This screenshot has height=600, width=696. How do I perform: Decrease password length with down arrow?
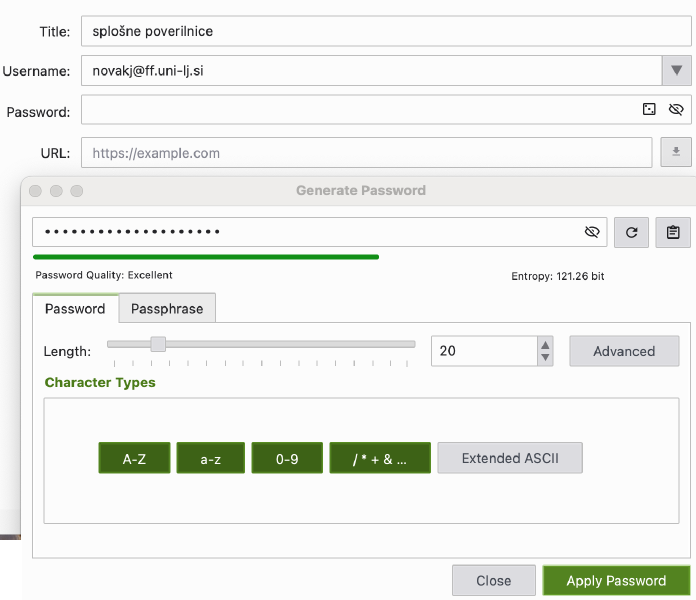tap(545, 357)
